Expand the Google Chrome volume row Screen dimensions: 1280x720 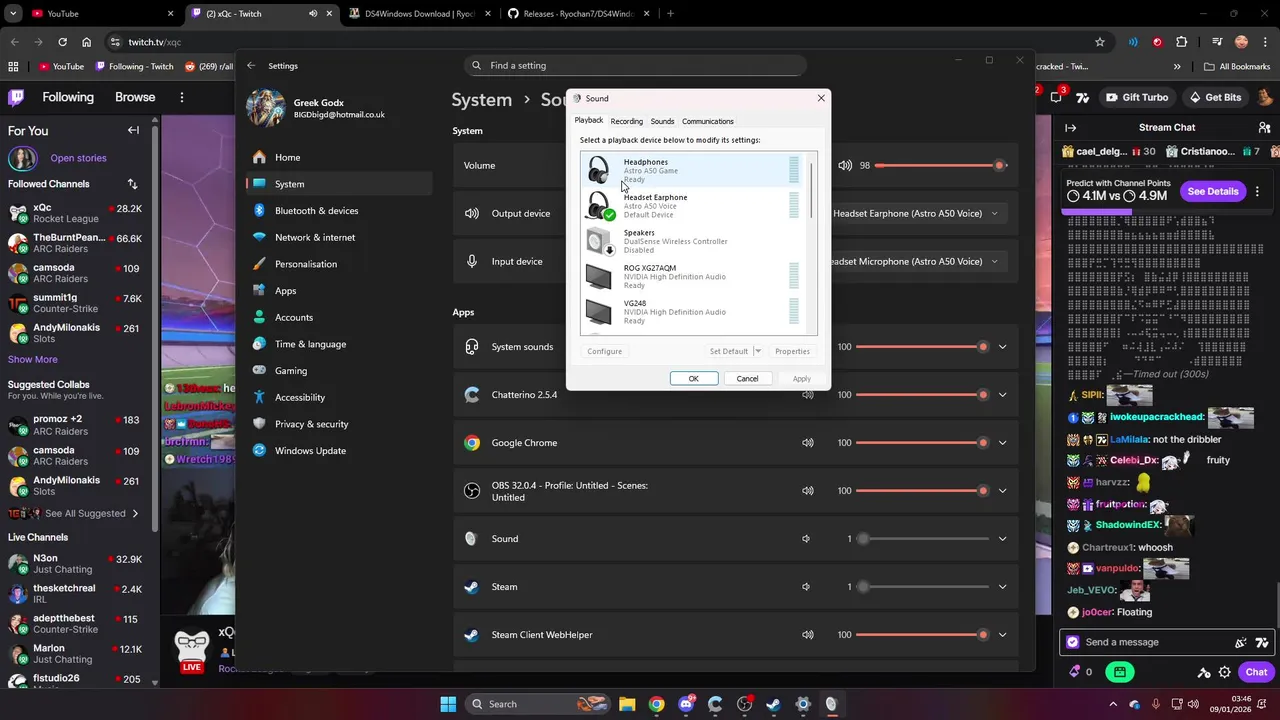click(1002, 443)
